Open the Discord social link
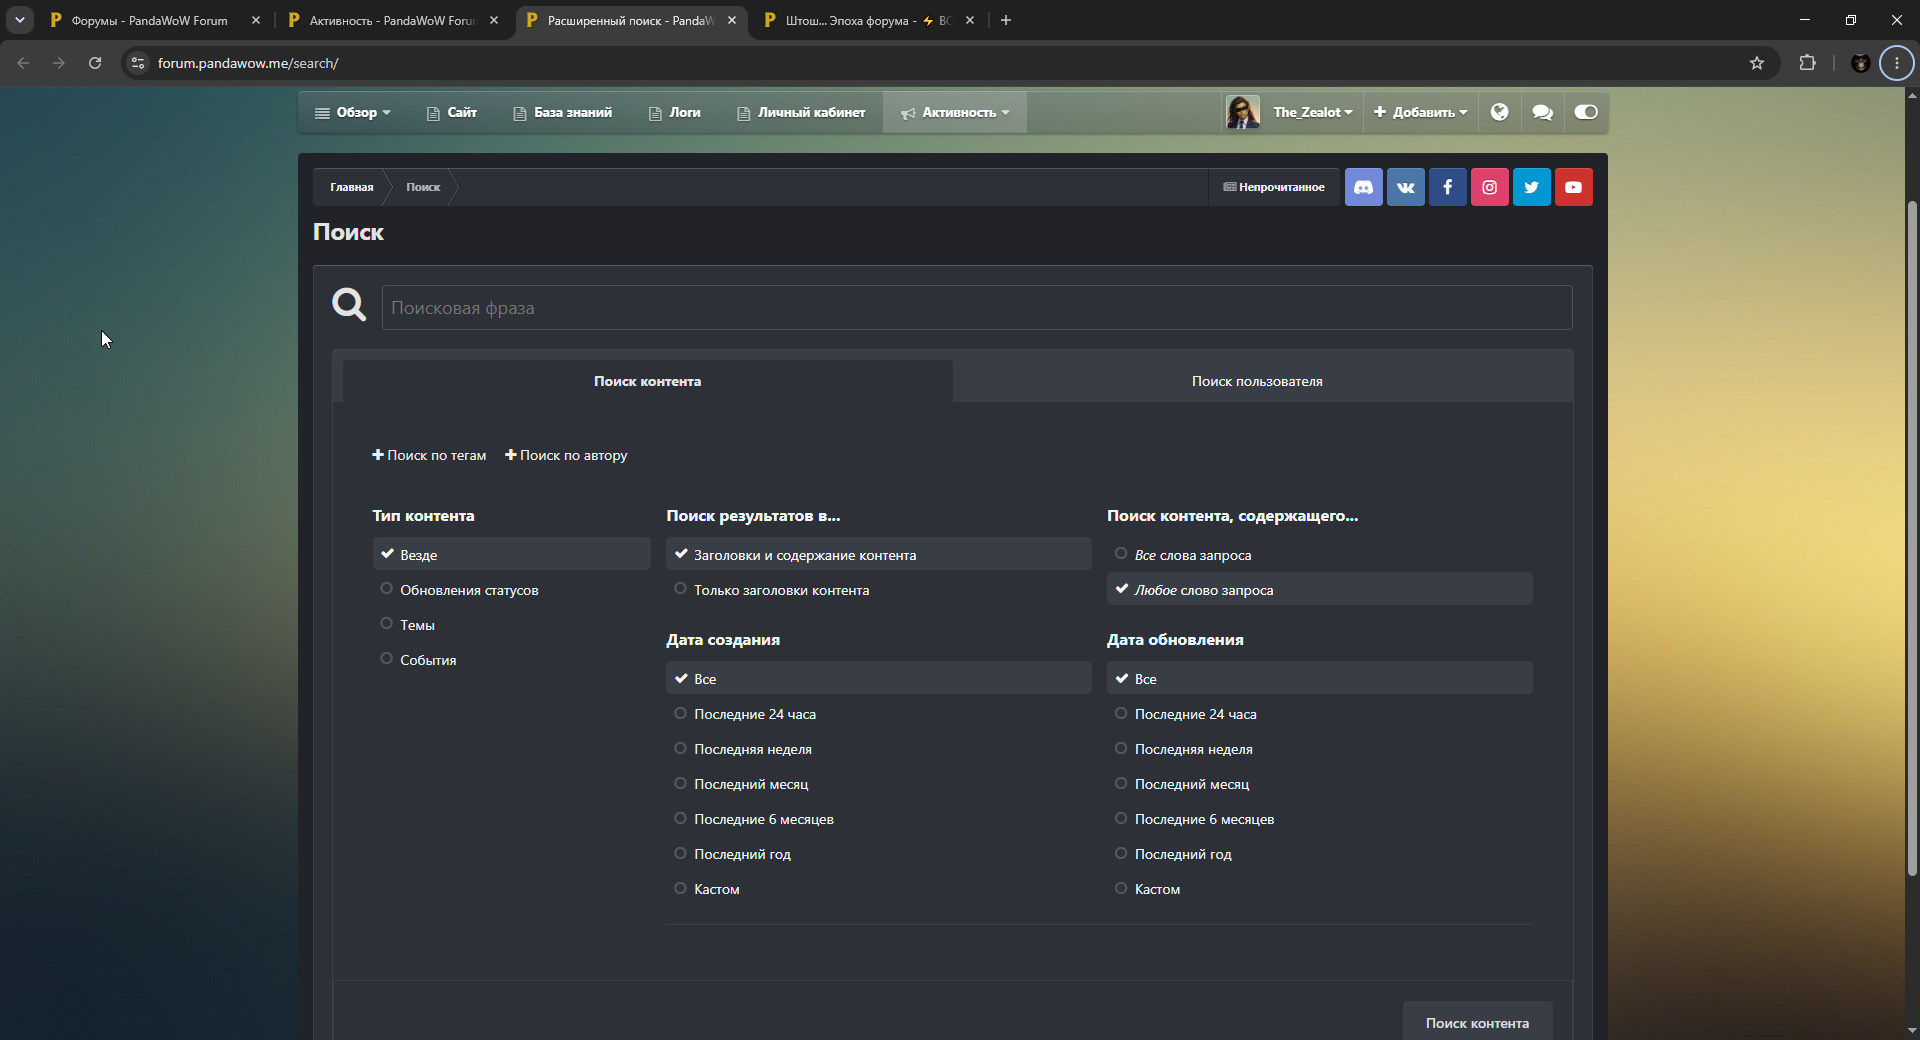Viewport: 1920px width, 1040px height. coord(1363,187)
